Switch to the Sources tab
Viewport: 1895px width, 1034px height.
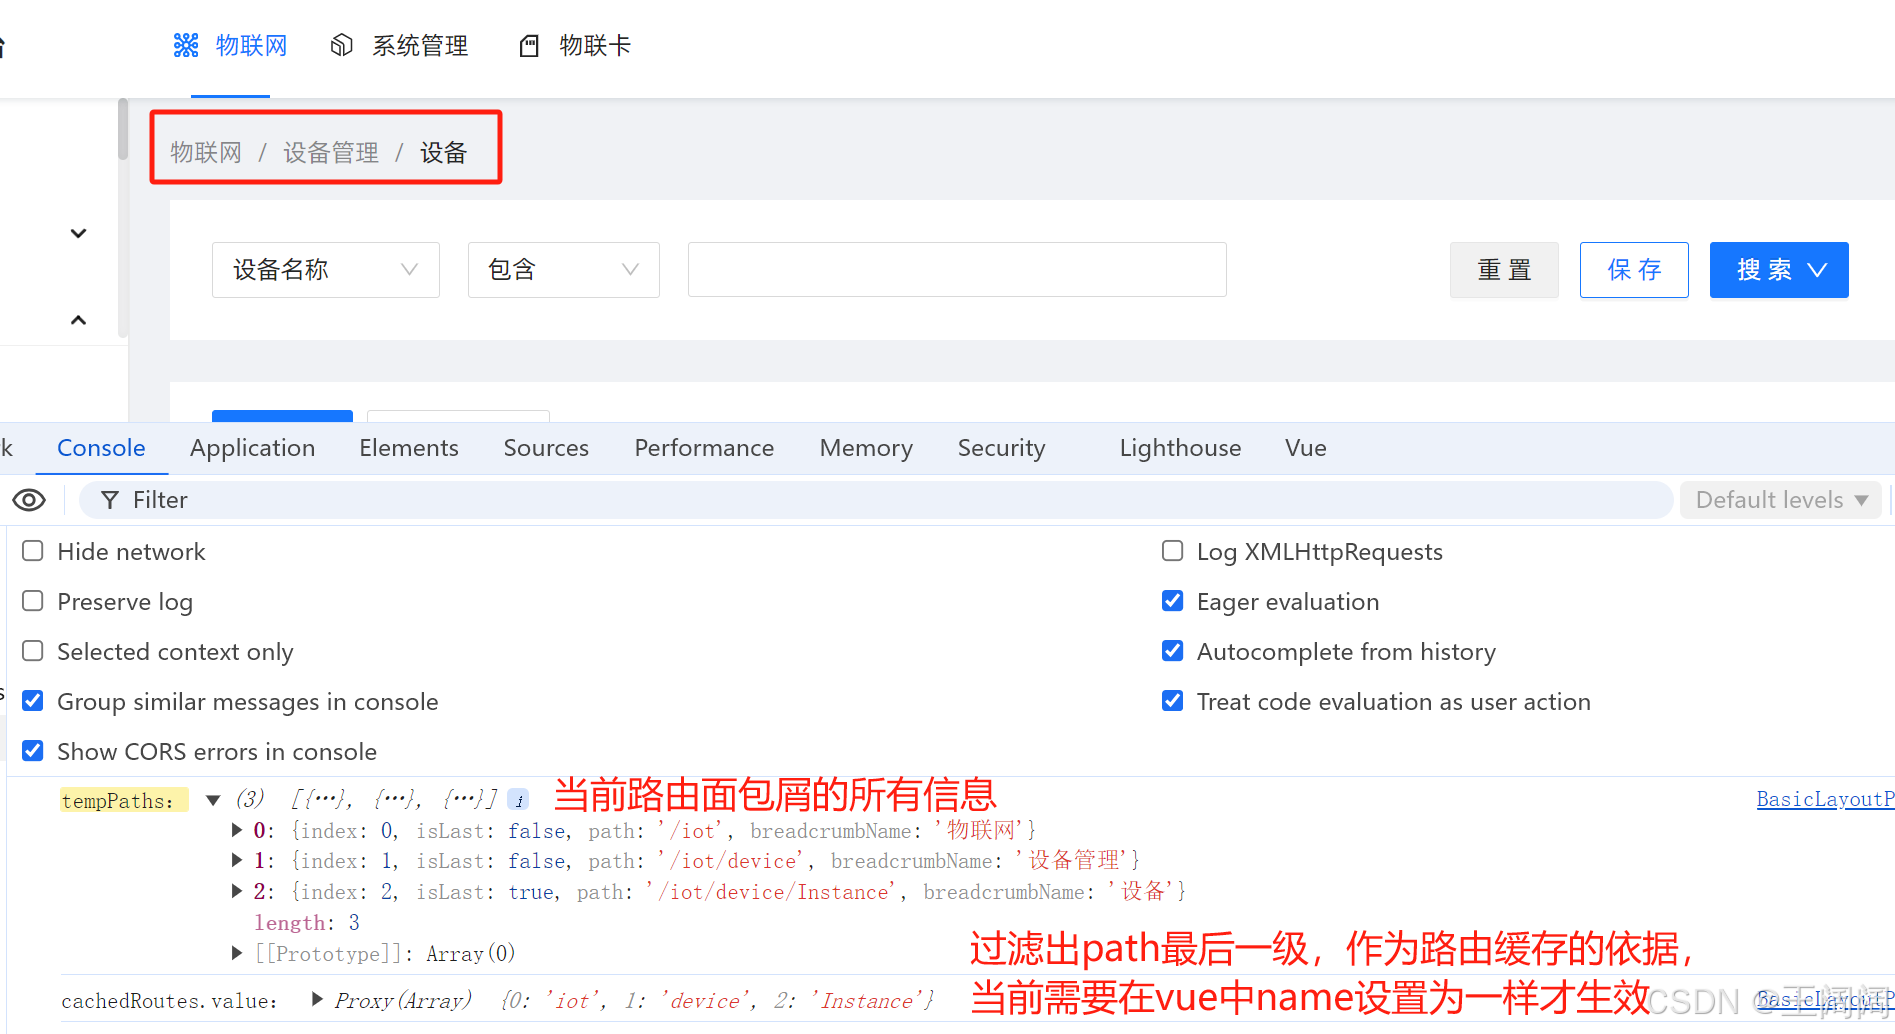[546, 448]
